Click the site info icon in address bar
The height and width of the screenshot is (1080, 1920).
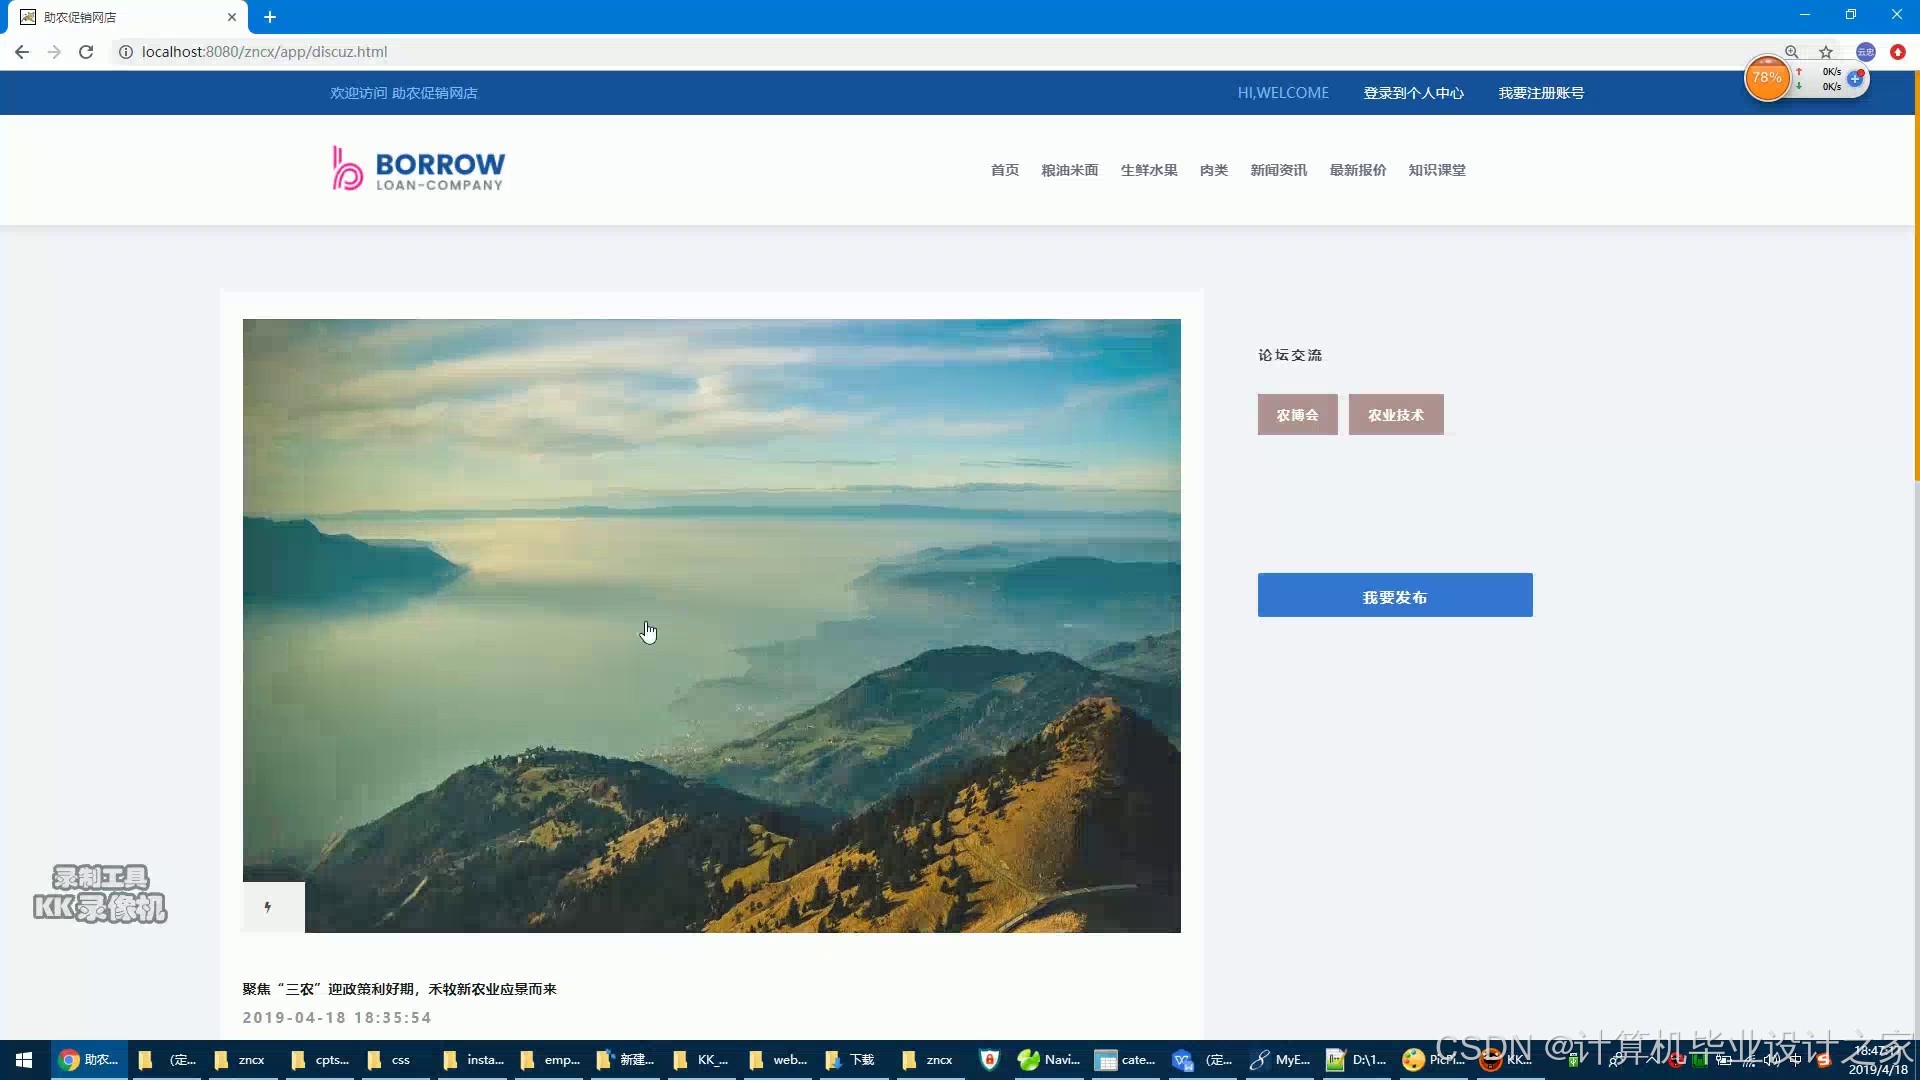click(x=126, y=52)
